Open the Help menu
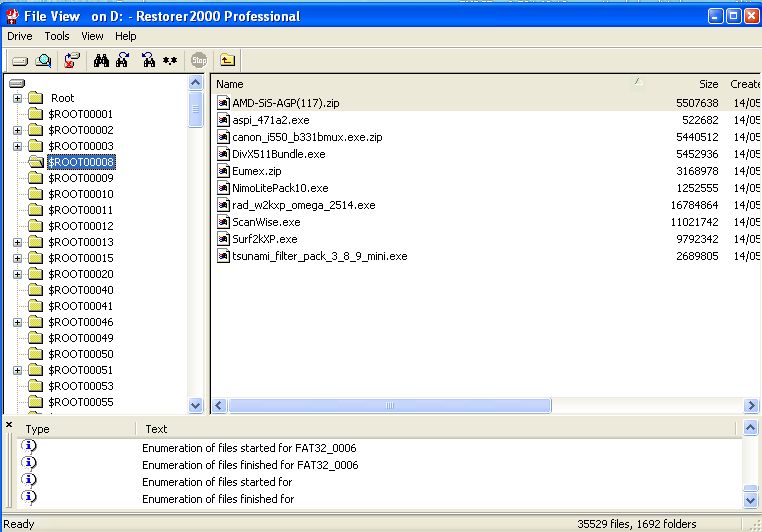Screen dimensions: 762x532 pyautogui.click(x=125, y=36)
